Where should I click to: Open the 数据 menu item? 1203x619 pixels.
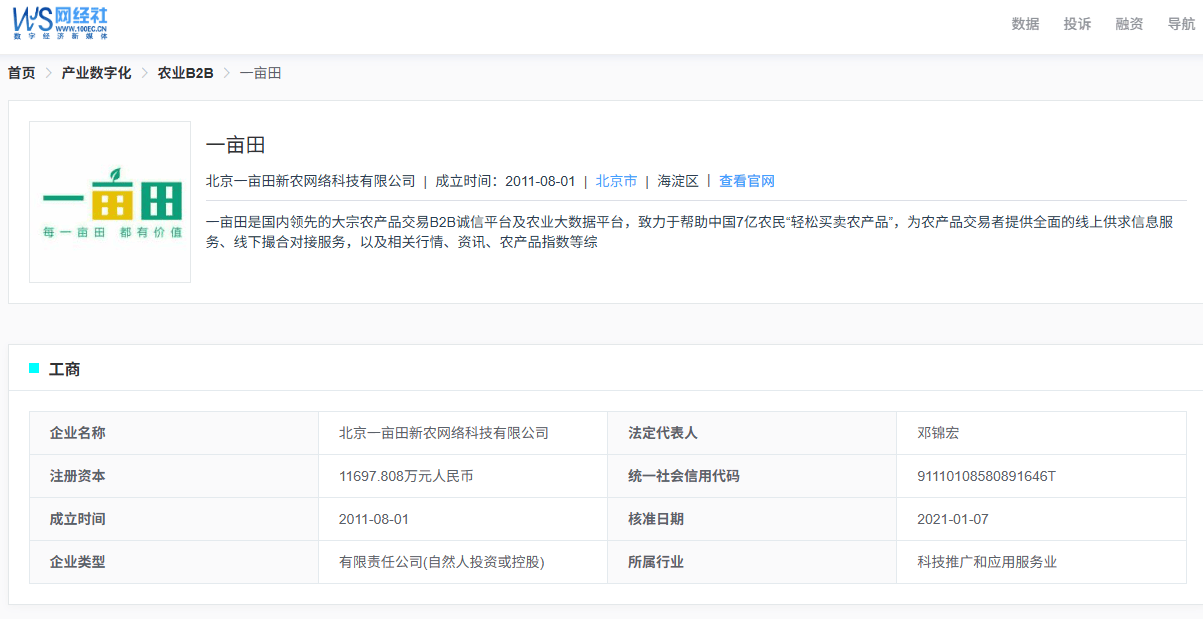[x=1025, y=24]
